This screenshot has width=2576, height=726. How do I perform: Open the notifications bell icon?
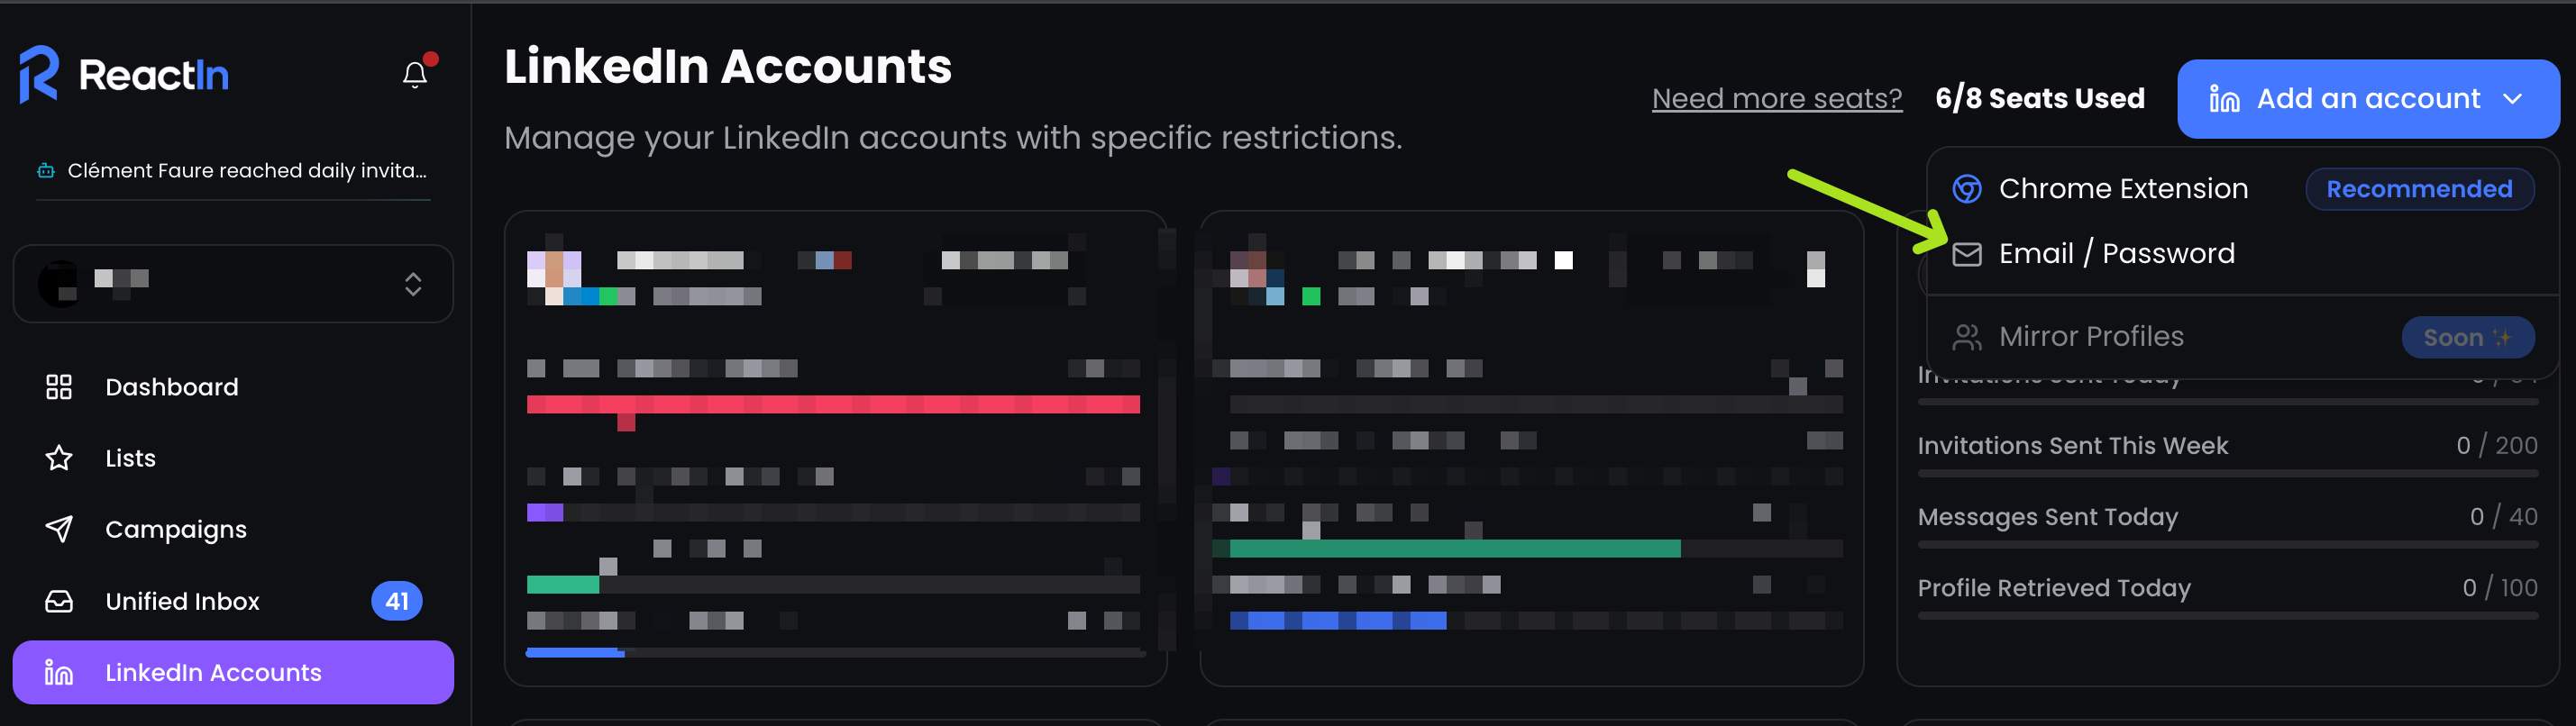pyautogui.click(x=415, y=75)
